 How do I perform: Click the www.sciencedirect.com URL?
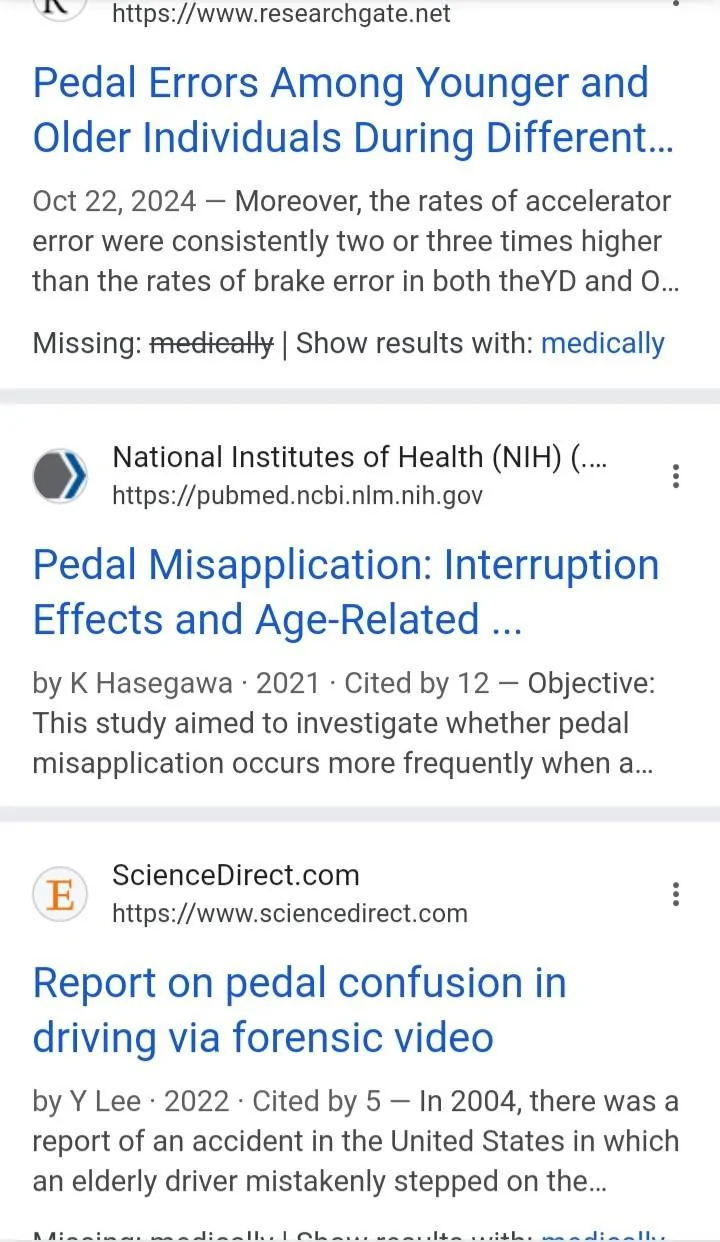tap(290, 913)
